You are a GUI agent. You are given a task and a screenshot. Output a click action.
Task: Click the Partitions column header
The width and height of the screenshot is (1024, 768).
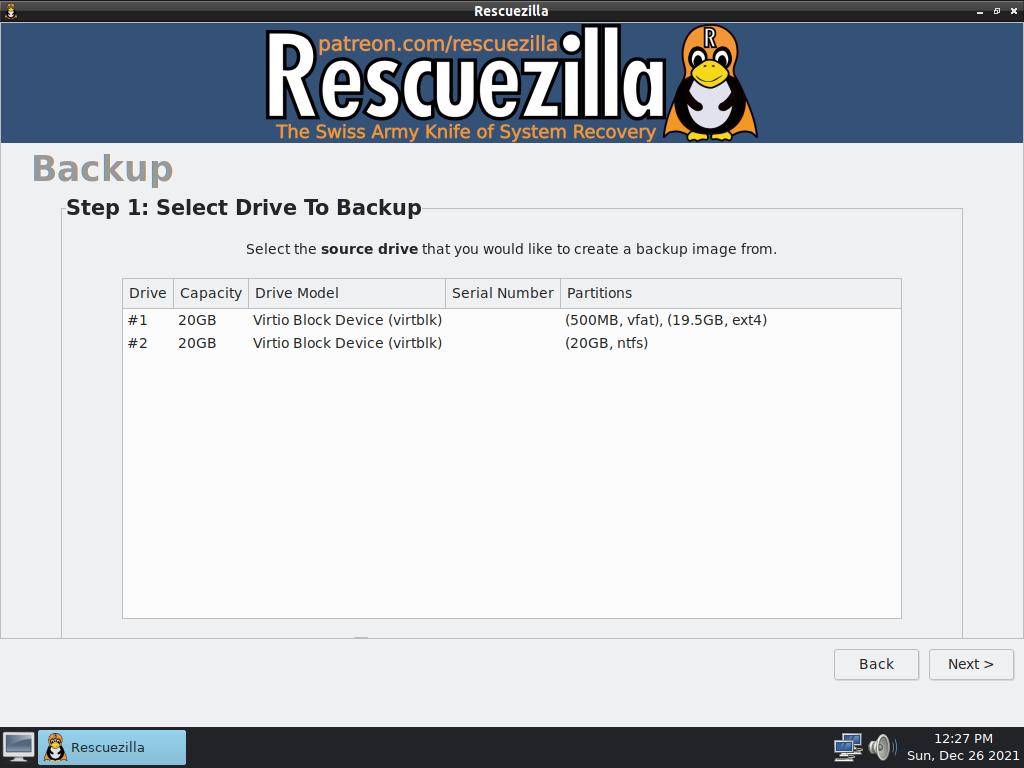731,293
